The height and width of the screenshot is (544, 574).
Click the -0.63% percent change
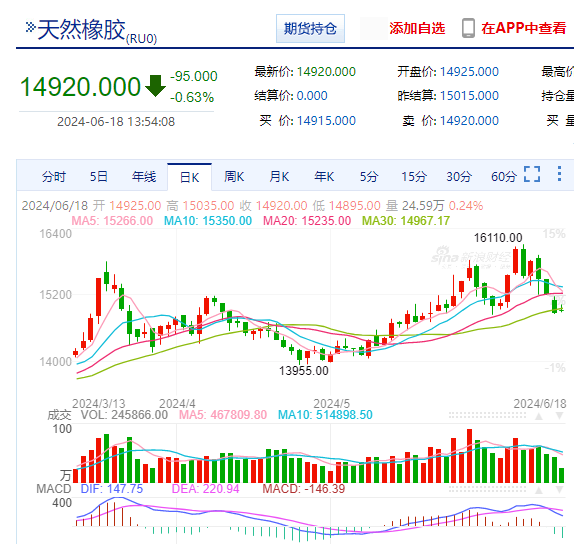pos(192,97)
